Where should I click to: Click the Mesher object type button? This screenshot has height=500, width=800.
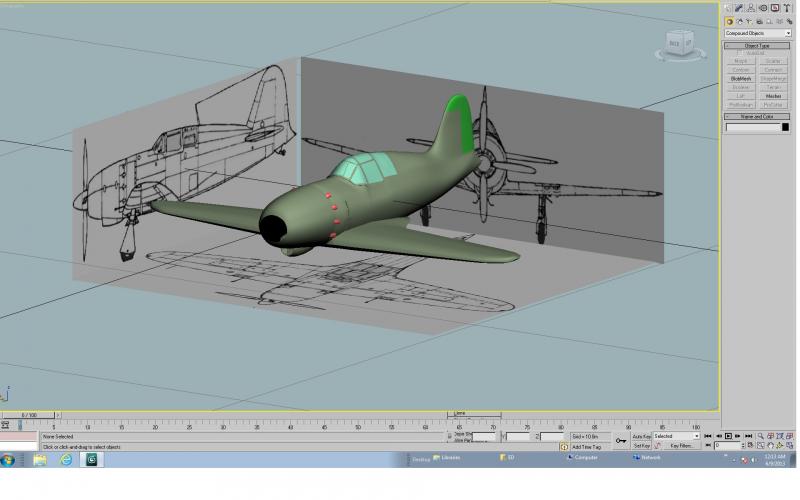pos(773,96)
